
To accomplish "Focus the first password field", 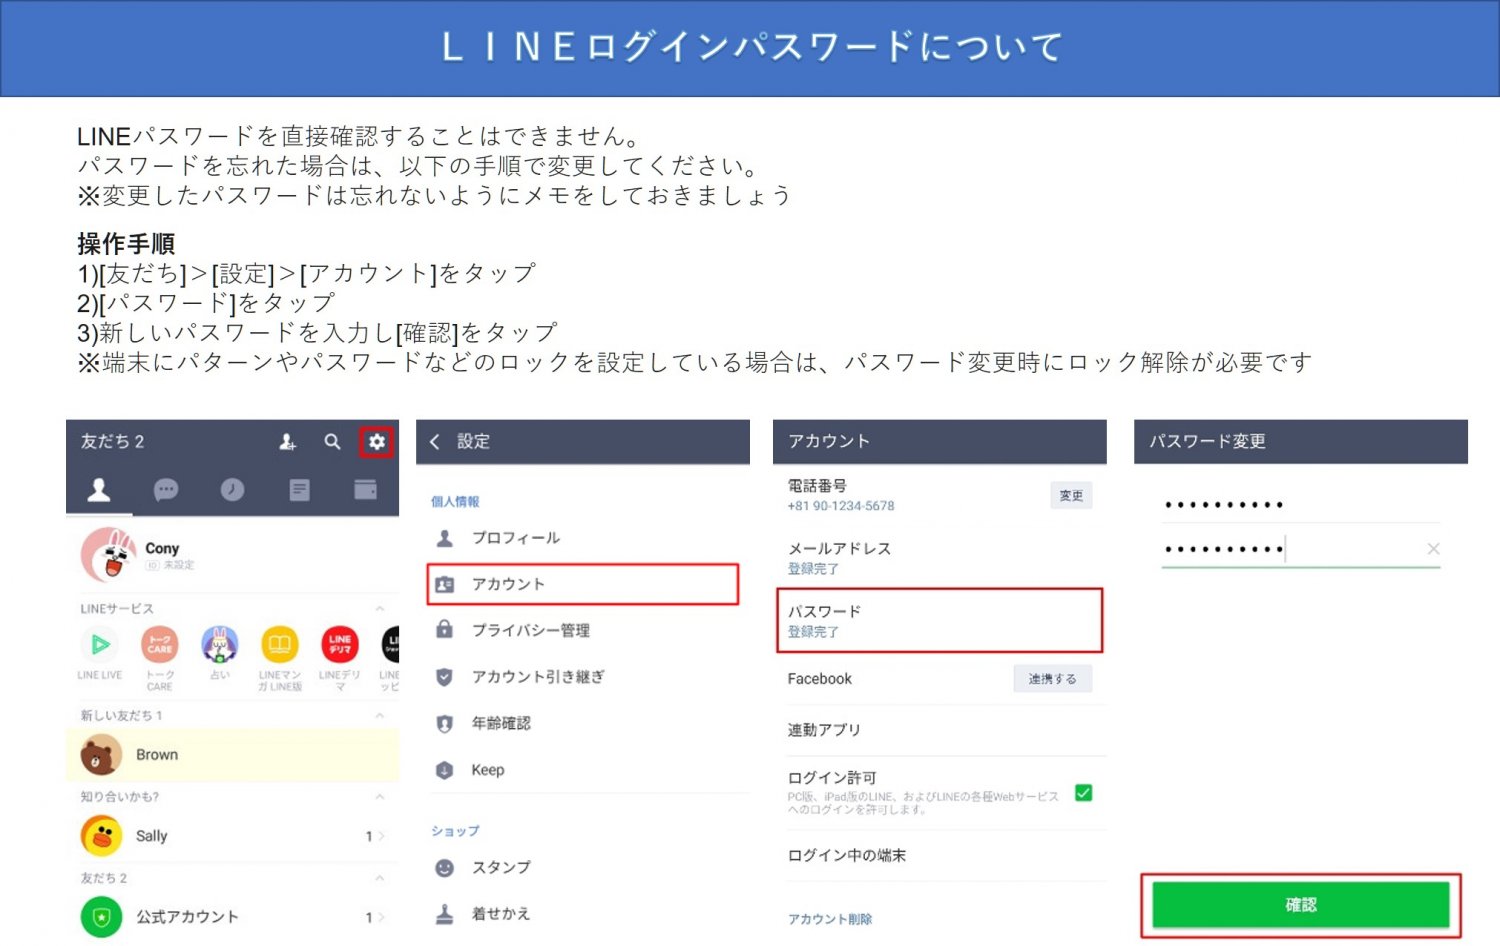I will [x=1300, y=504].
